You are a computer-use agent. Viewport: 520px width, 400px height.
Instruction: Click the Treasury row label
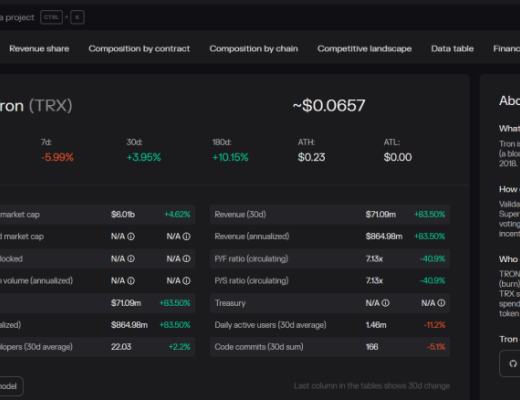[230, 303]
